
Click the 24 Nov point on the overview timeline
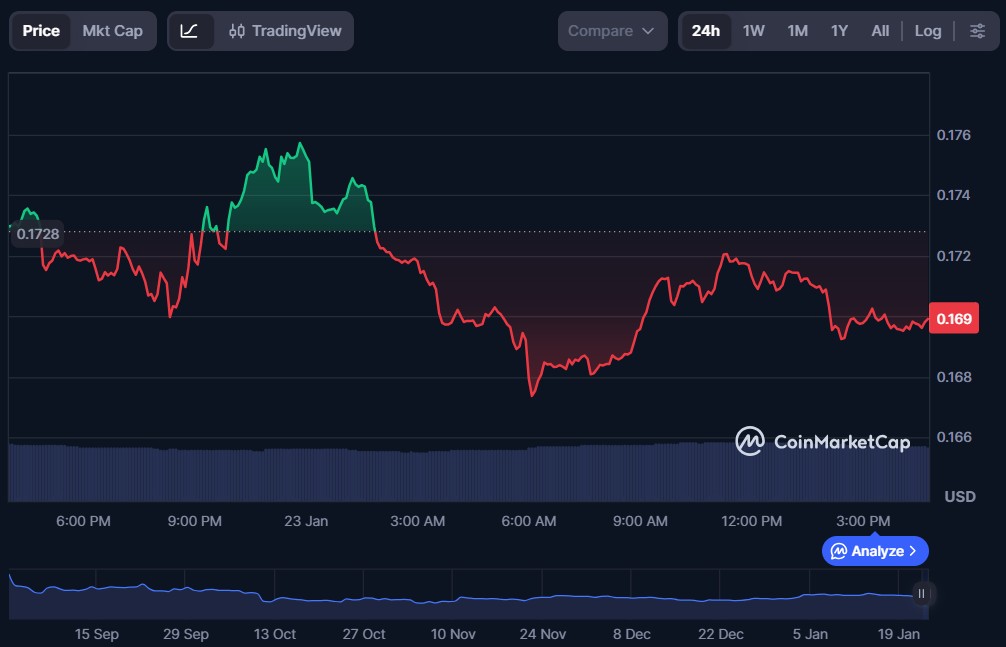click(x=541, y=598)
